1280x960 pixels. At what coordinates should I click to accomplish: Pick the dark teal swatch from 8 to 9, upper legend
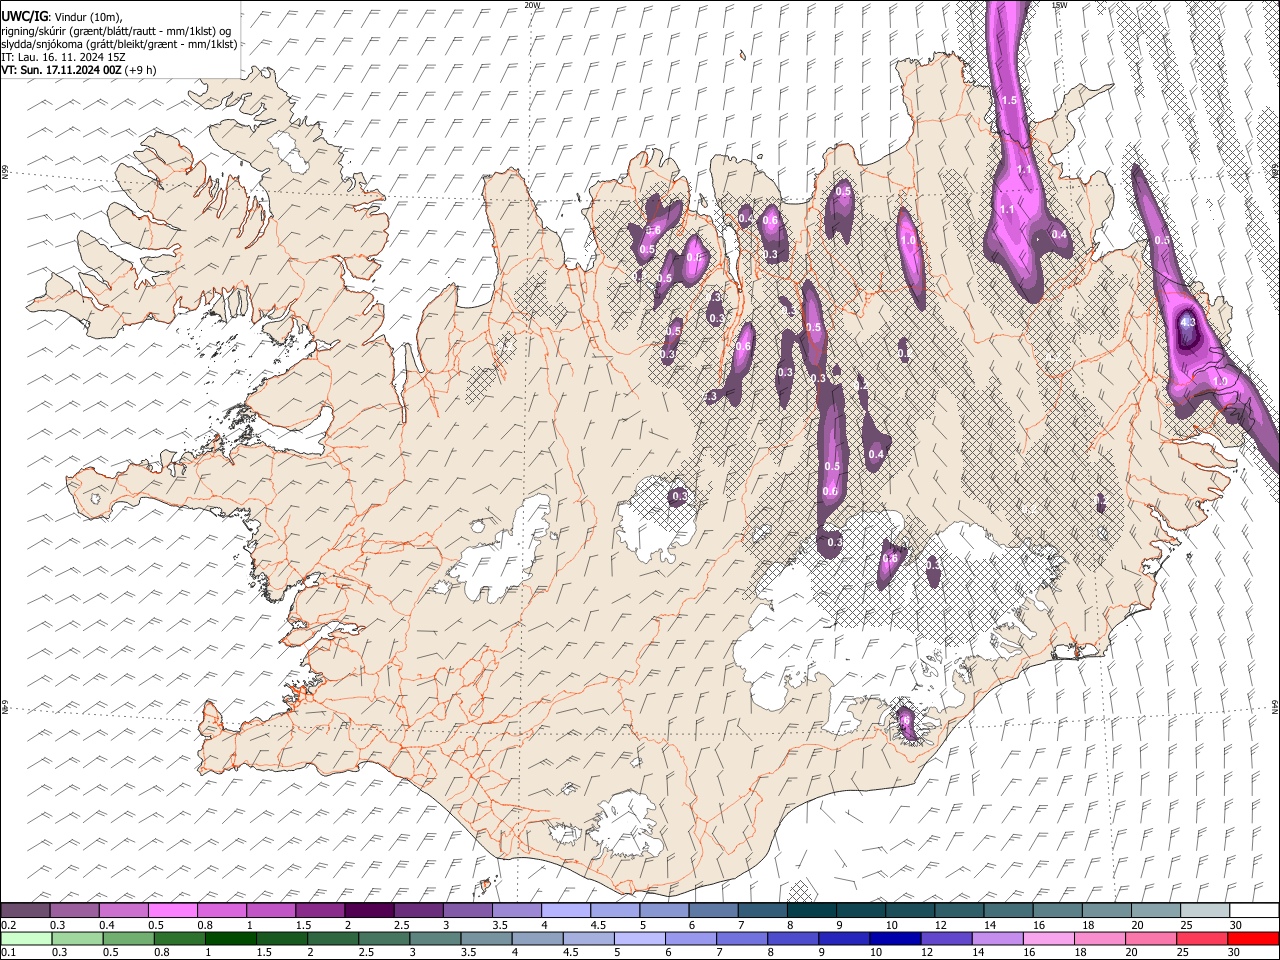point(812,911)
